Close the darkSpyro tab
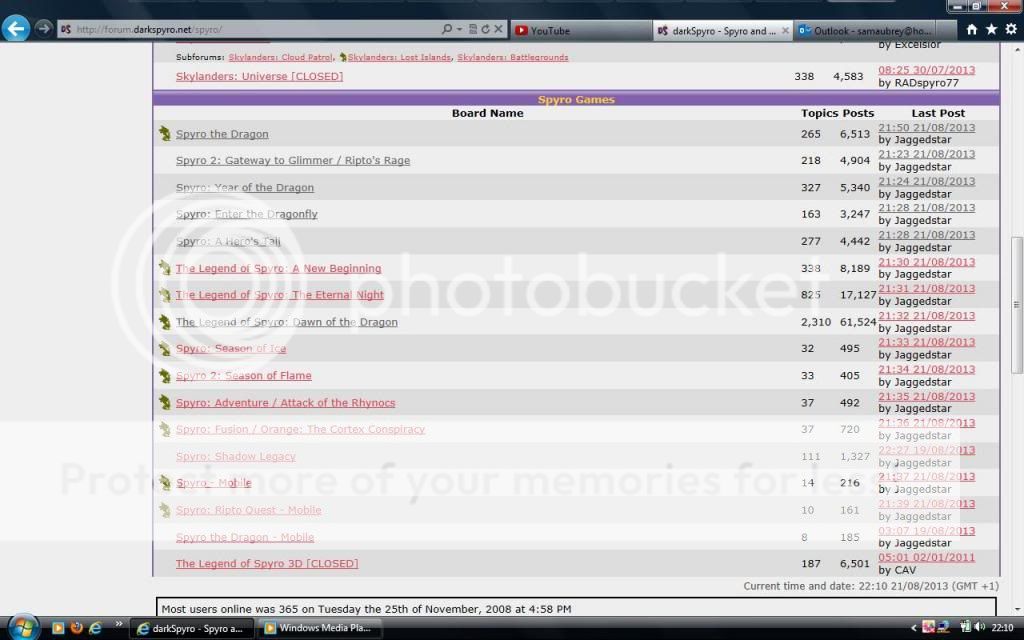 [x=785, y=31]
